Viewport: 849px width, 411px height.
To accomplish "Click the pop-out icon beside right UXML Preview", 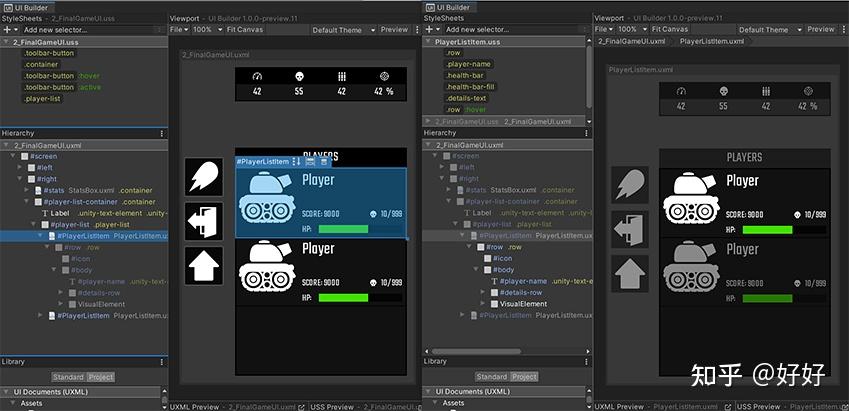I will coord(728,407).
